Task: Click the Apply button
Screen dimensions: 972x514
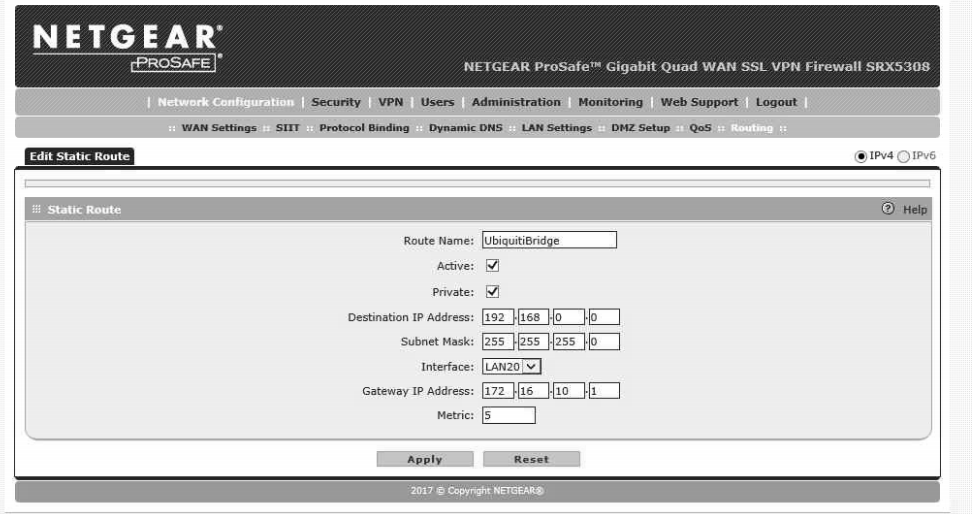Action: (425, 459)
